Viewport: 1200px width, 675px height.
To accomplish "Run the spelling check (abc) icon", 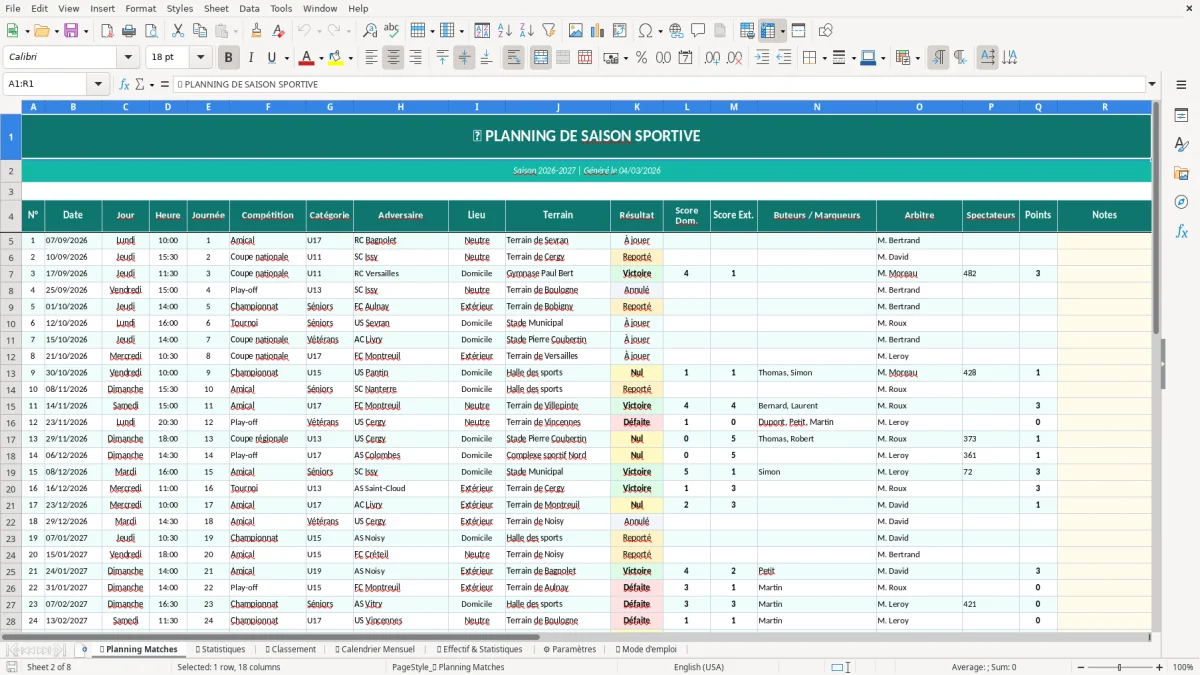I will pos(391,31).
